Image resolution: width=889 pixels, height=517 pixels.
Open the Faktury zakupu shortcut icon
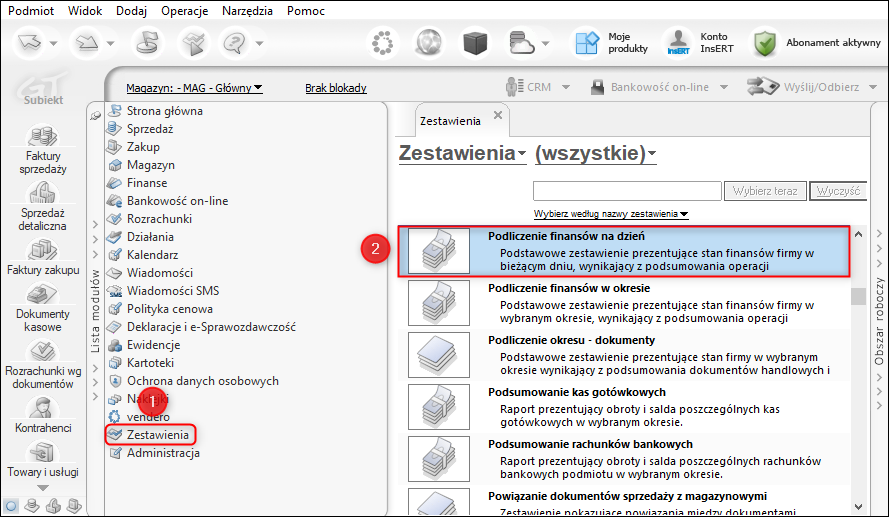[x=43, y=249]
